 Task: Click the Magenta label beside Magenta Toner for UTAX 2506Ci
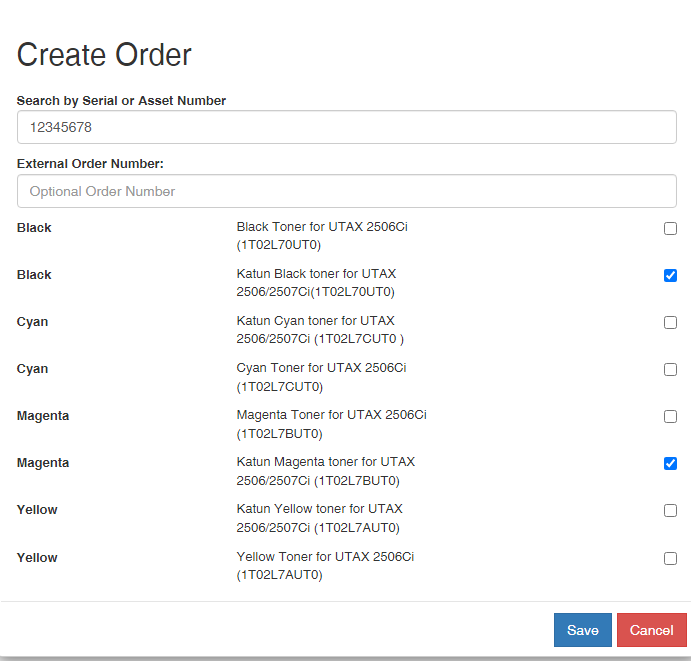point(43,416)
